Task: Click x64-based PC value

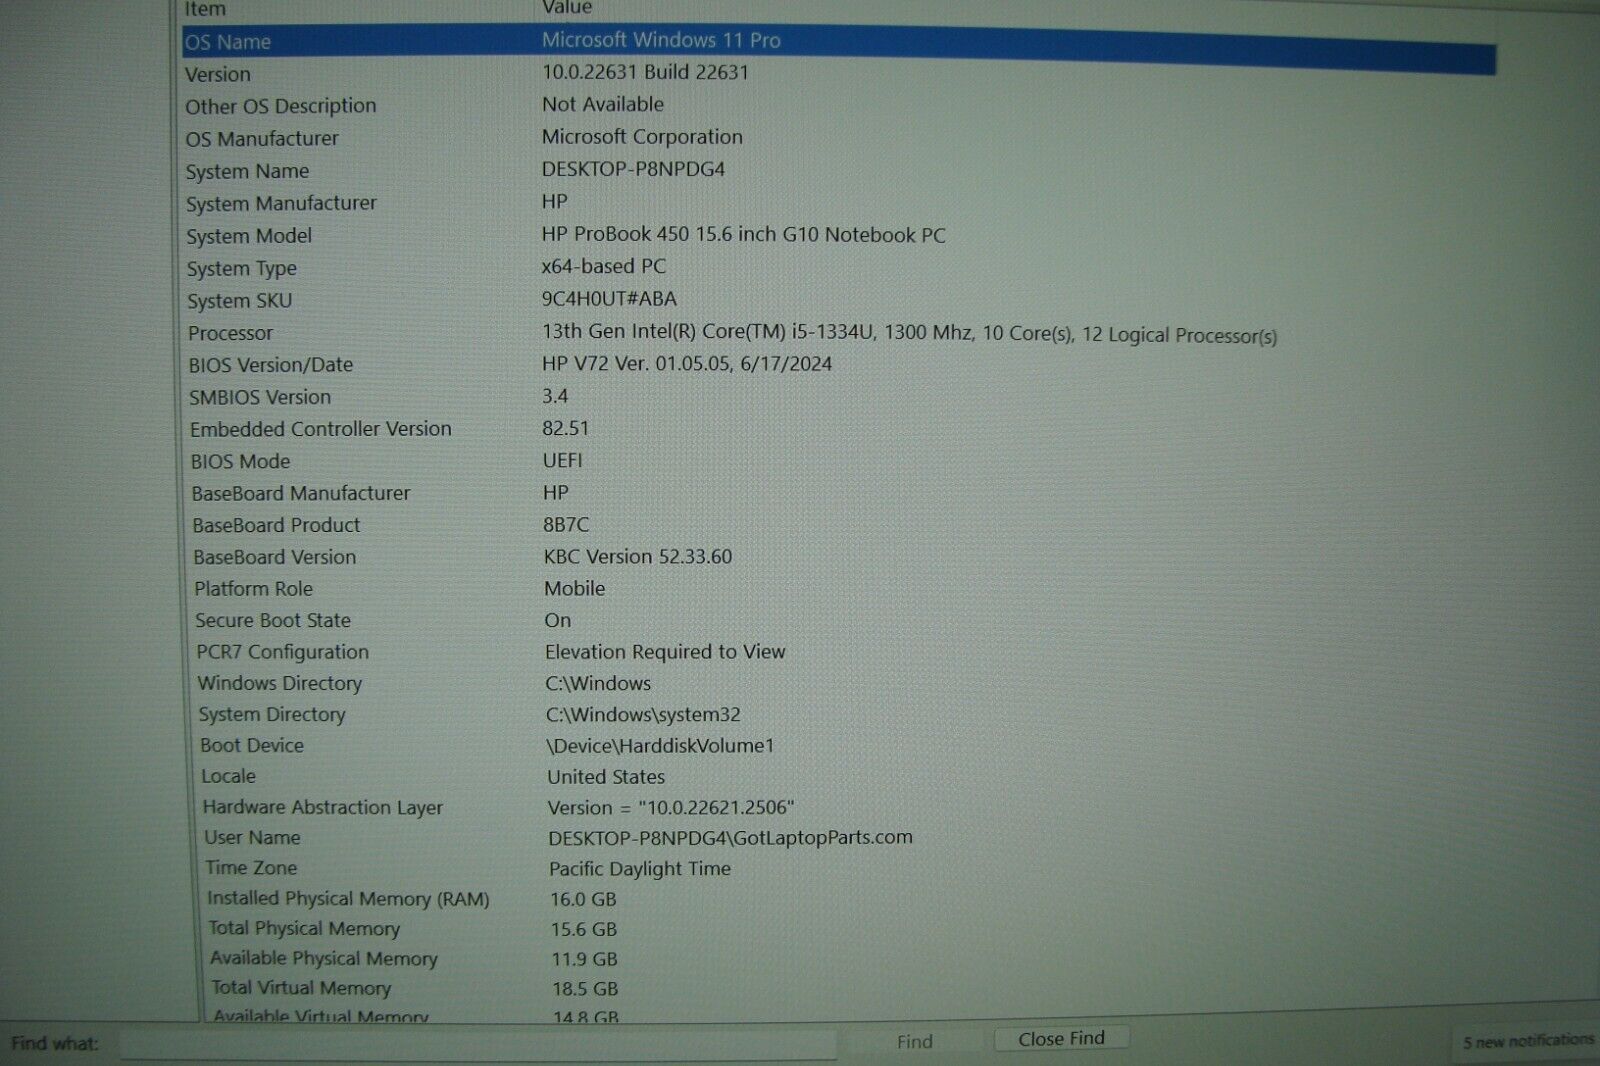Action: (x=603, y=267)
